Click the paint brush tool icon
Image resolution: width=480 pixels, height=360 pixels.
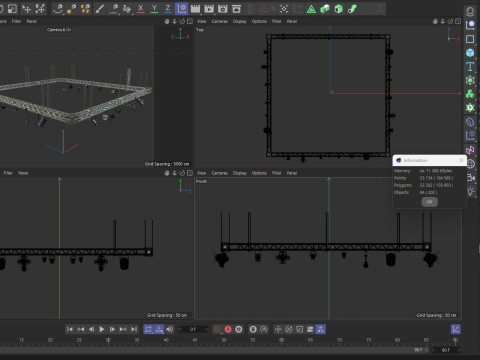pyautogui.click(x=99, y=9)
